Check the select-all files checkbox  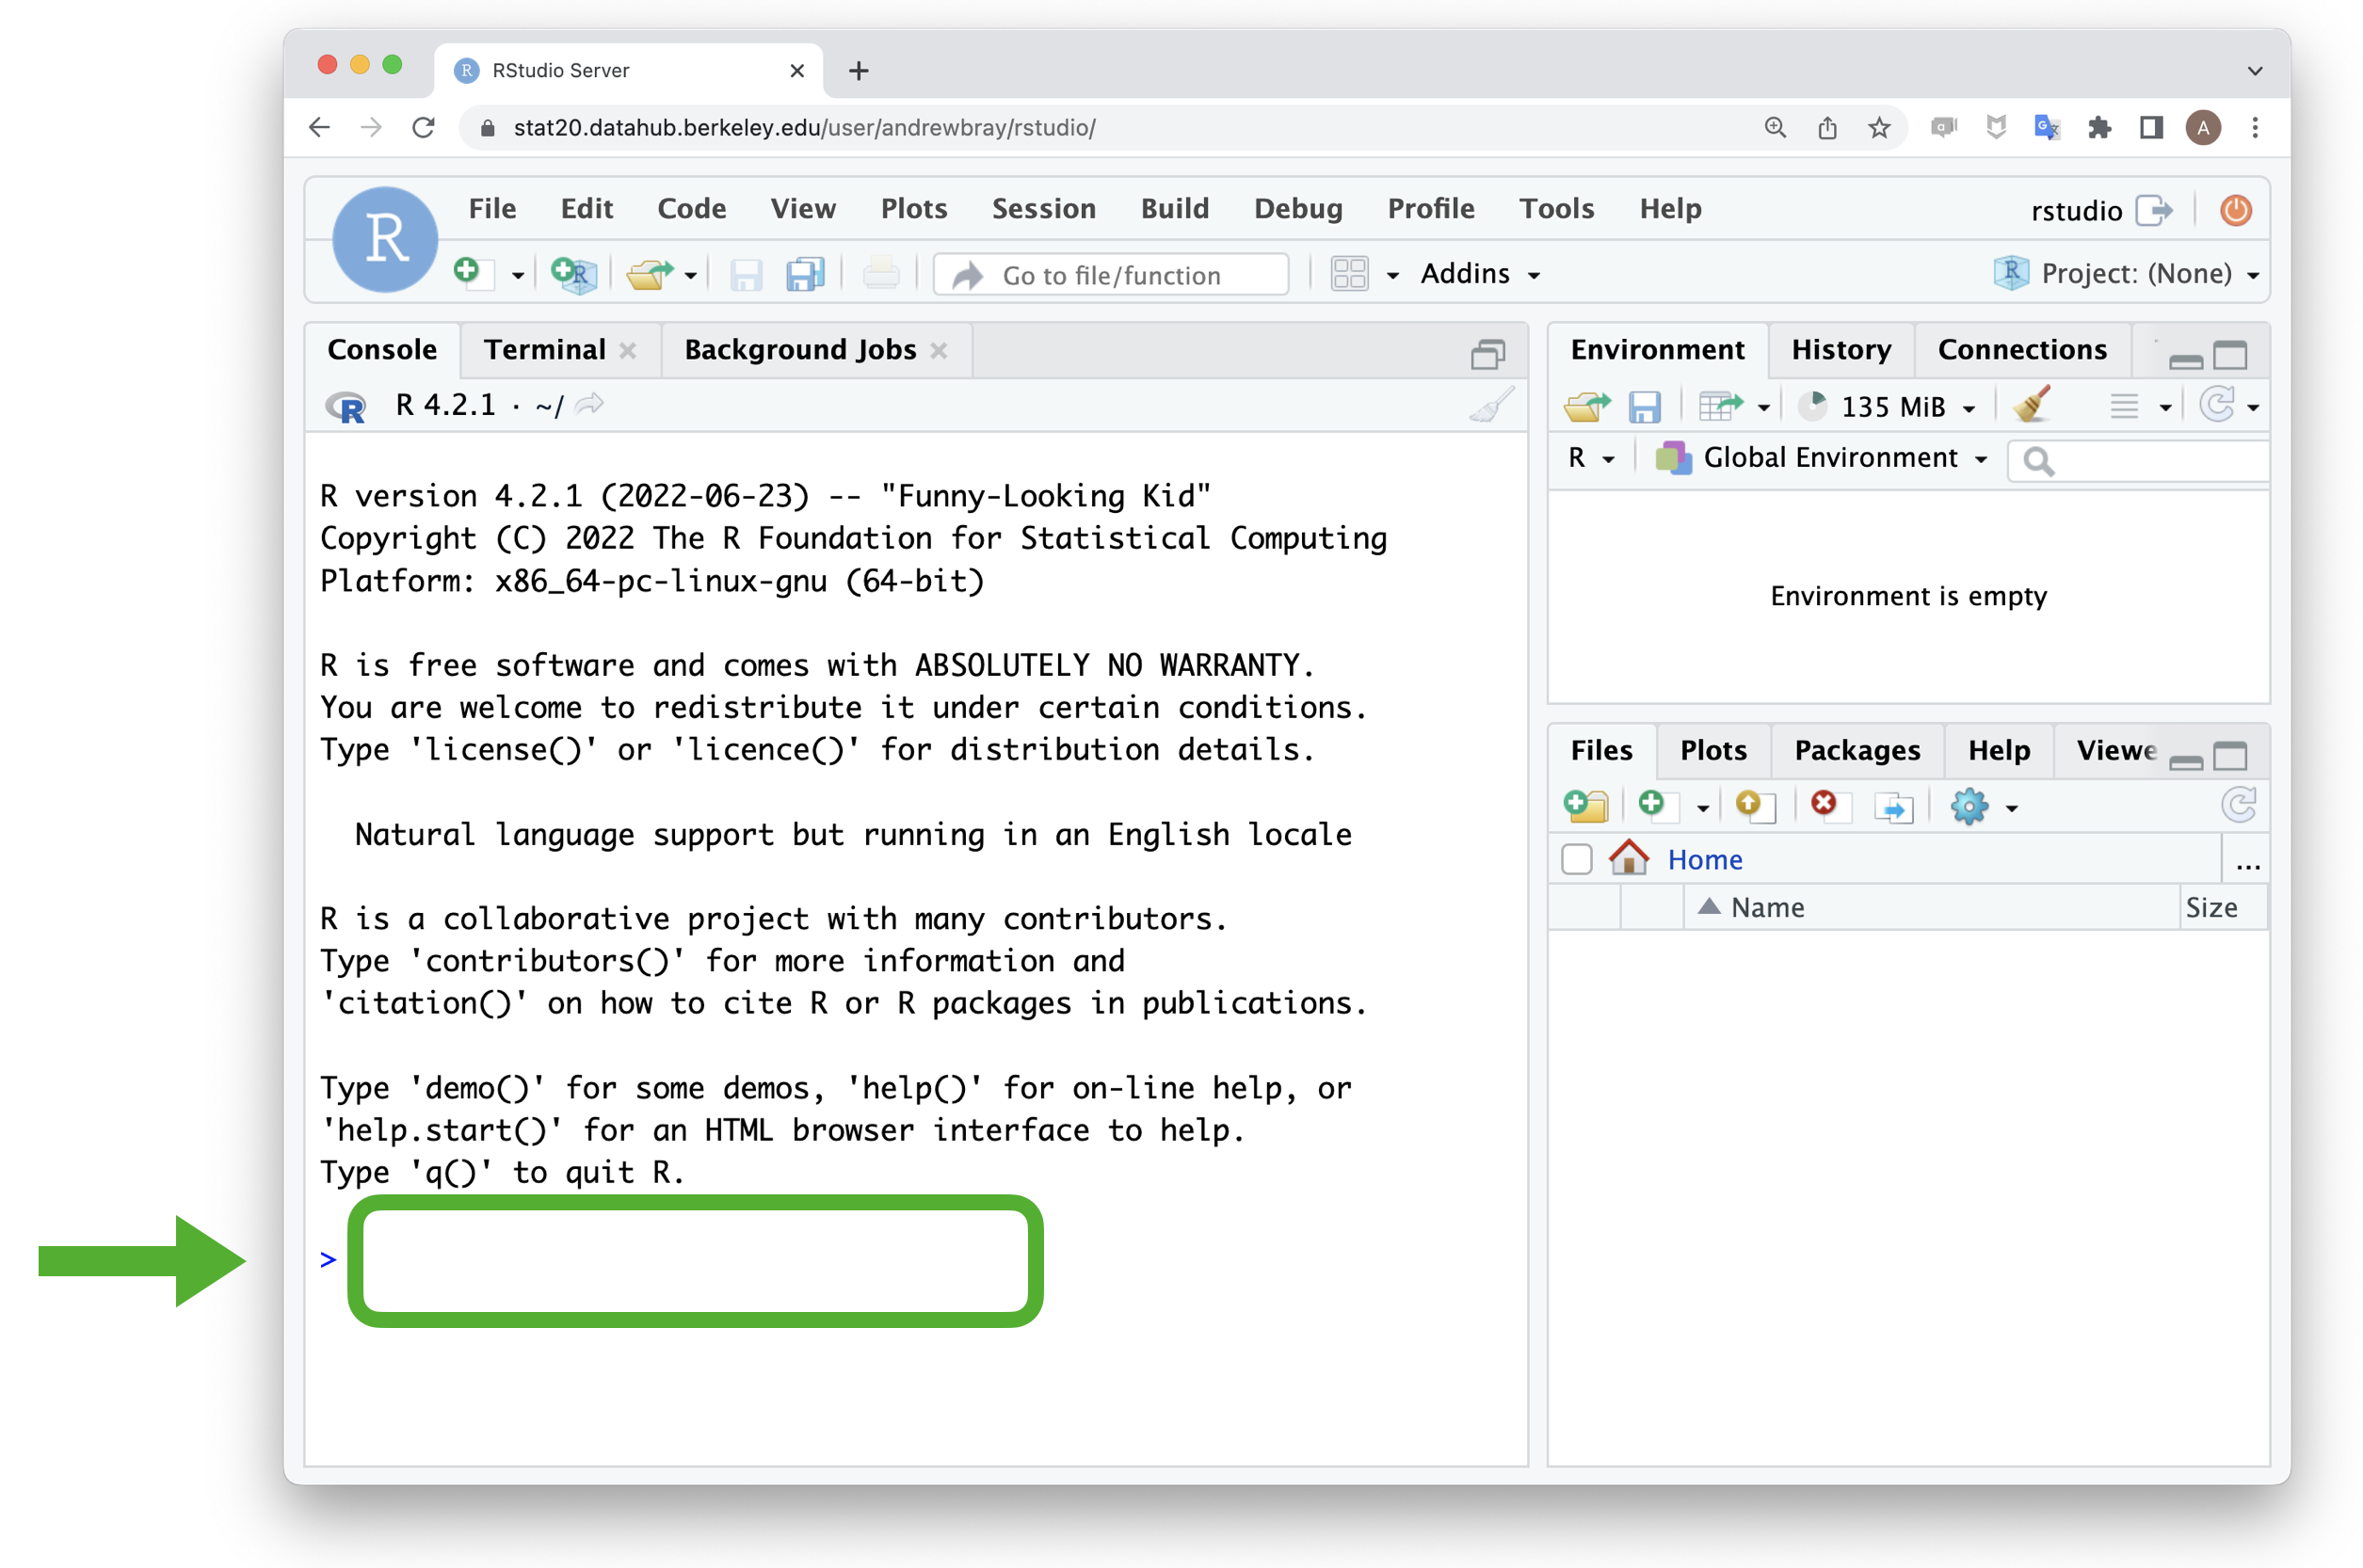click(x=1577, y=859)
